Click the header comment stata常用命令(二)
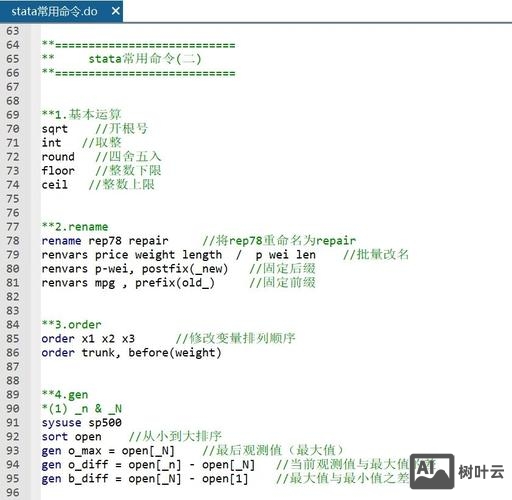The width and height of the screenshot is (512, 500). 145,59
